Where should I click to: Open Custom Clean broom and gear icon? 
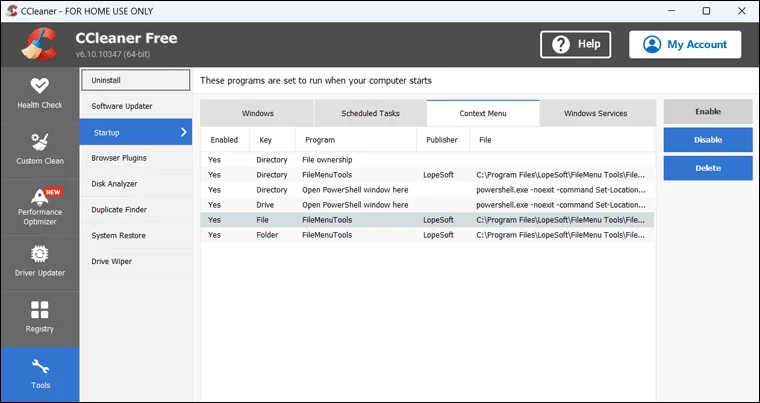40,142
